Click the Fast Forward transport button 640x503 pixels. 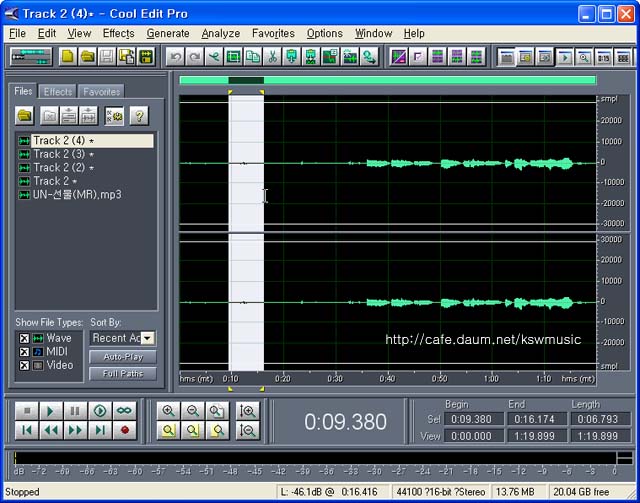point(76,430)
